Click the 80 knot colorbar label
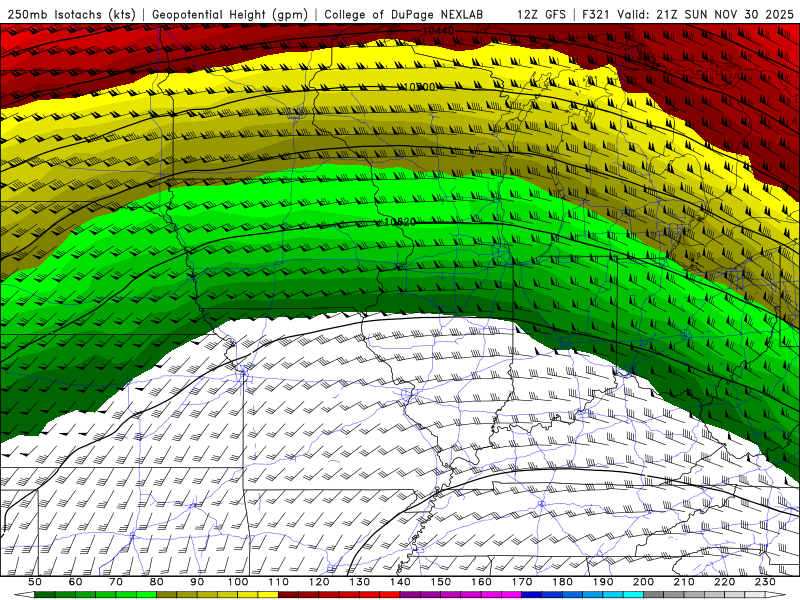This screenshot has height=600, width=800. coord(157,582)
